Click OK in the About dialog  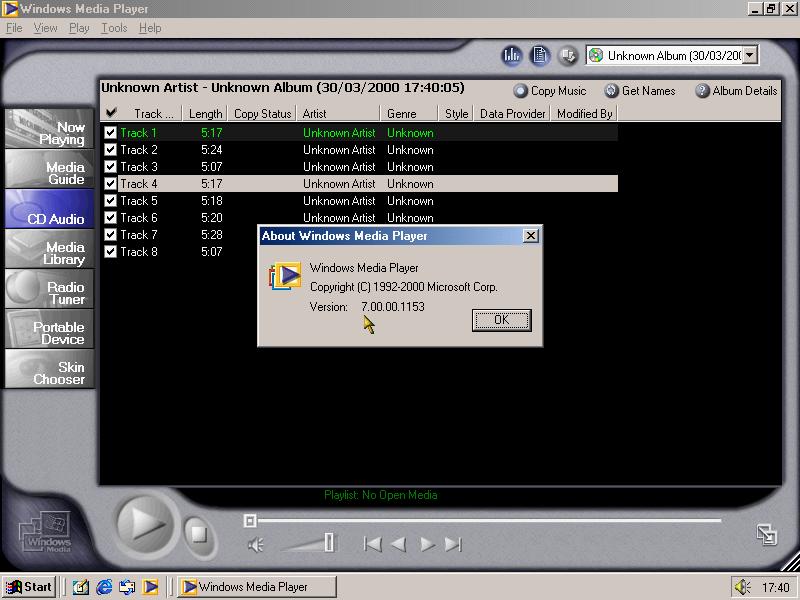[501, 320]
